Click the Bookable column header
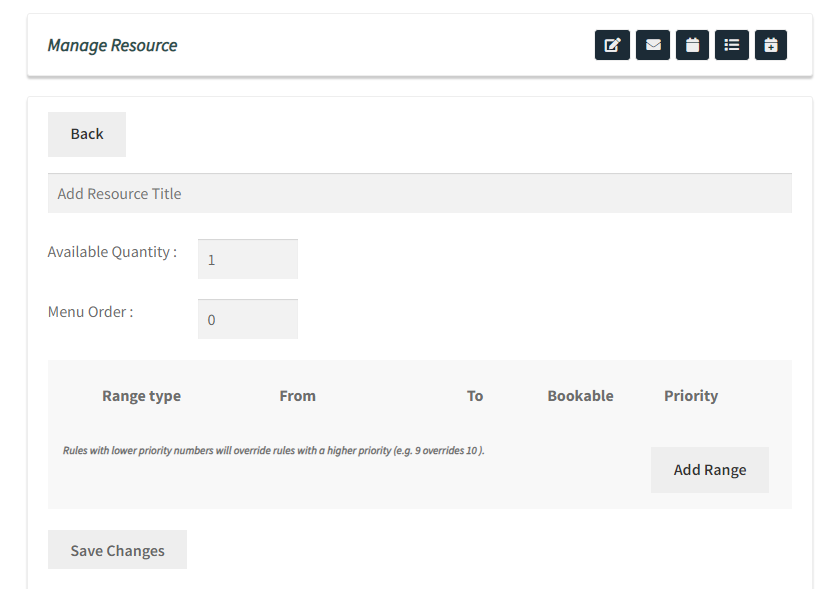 580,396
